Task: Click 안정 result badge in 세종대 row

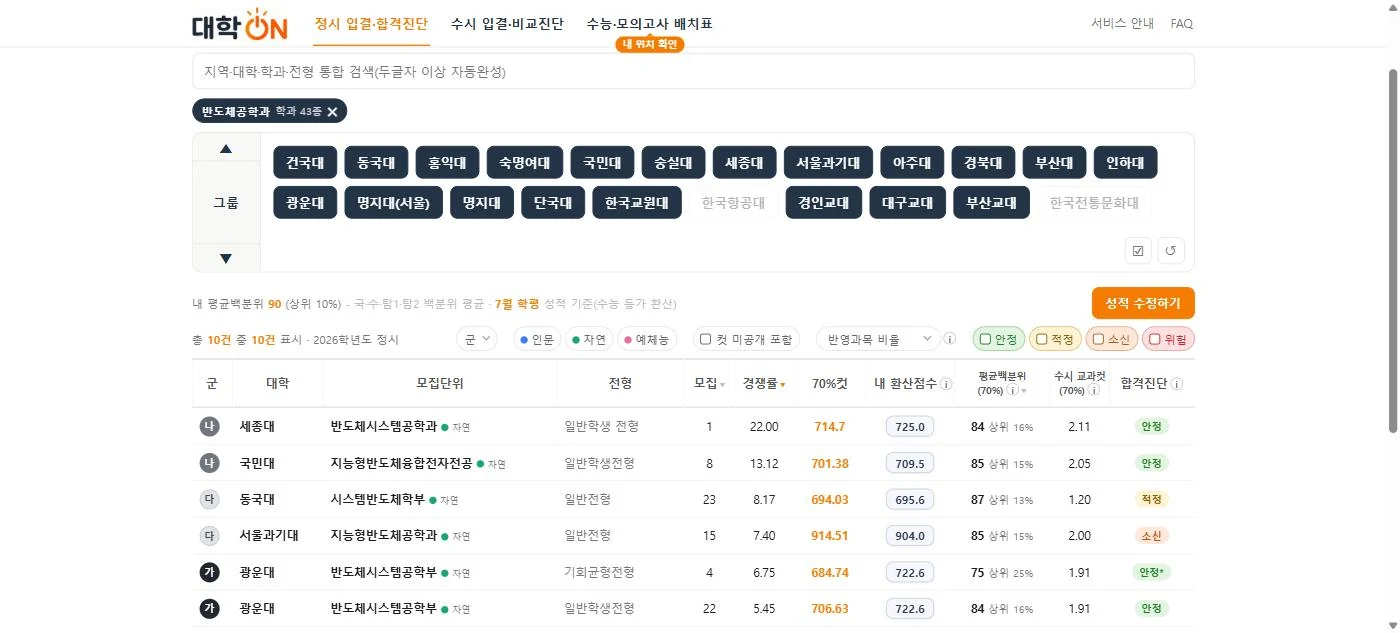Action: 1151,427
